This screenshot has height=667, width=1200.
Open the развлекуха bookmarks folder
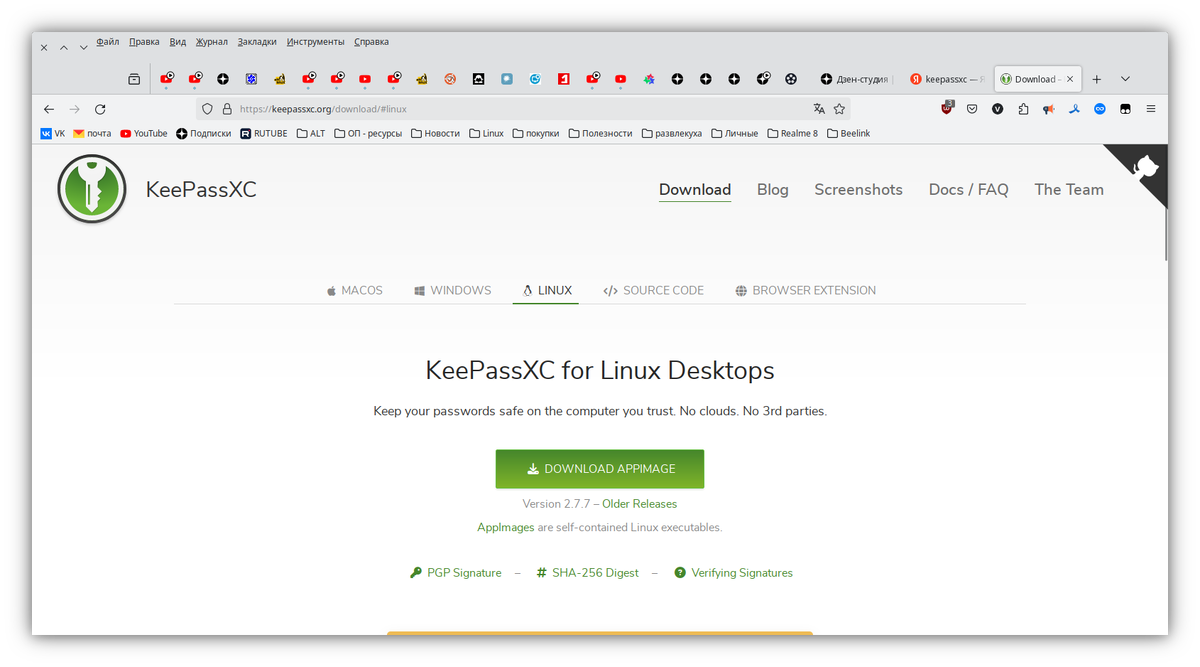coord(672,133)
